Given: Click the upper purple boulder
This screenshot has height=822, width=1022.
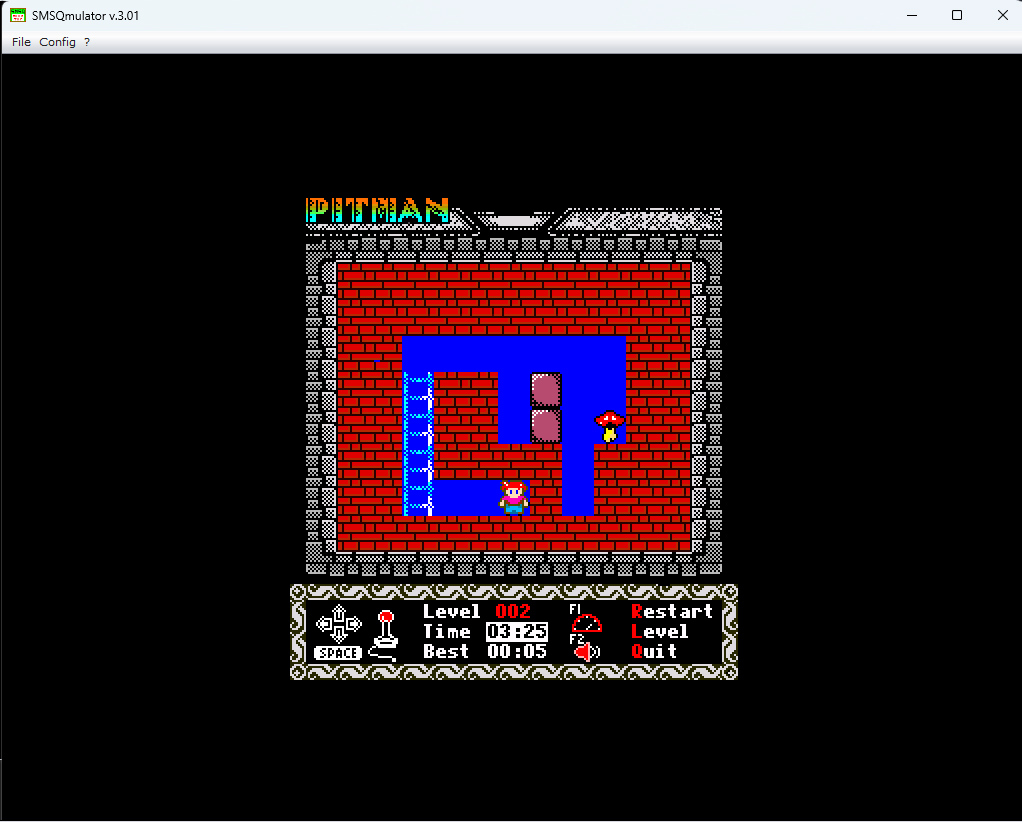Looking at the screenshot, I should (x=546, y=390).
